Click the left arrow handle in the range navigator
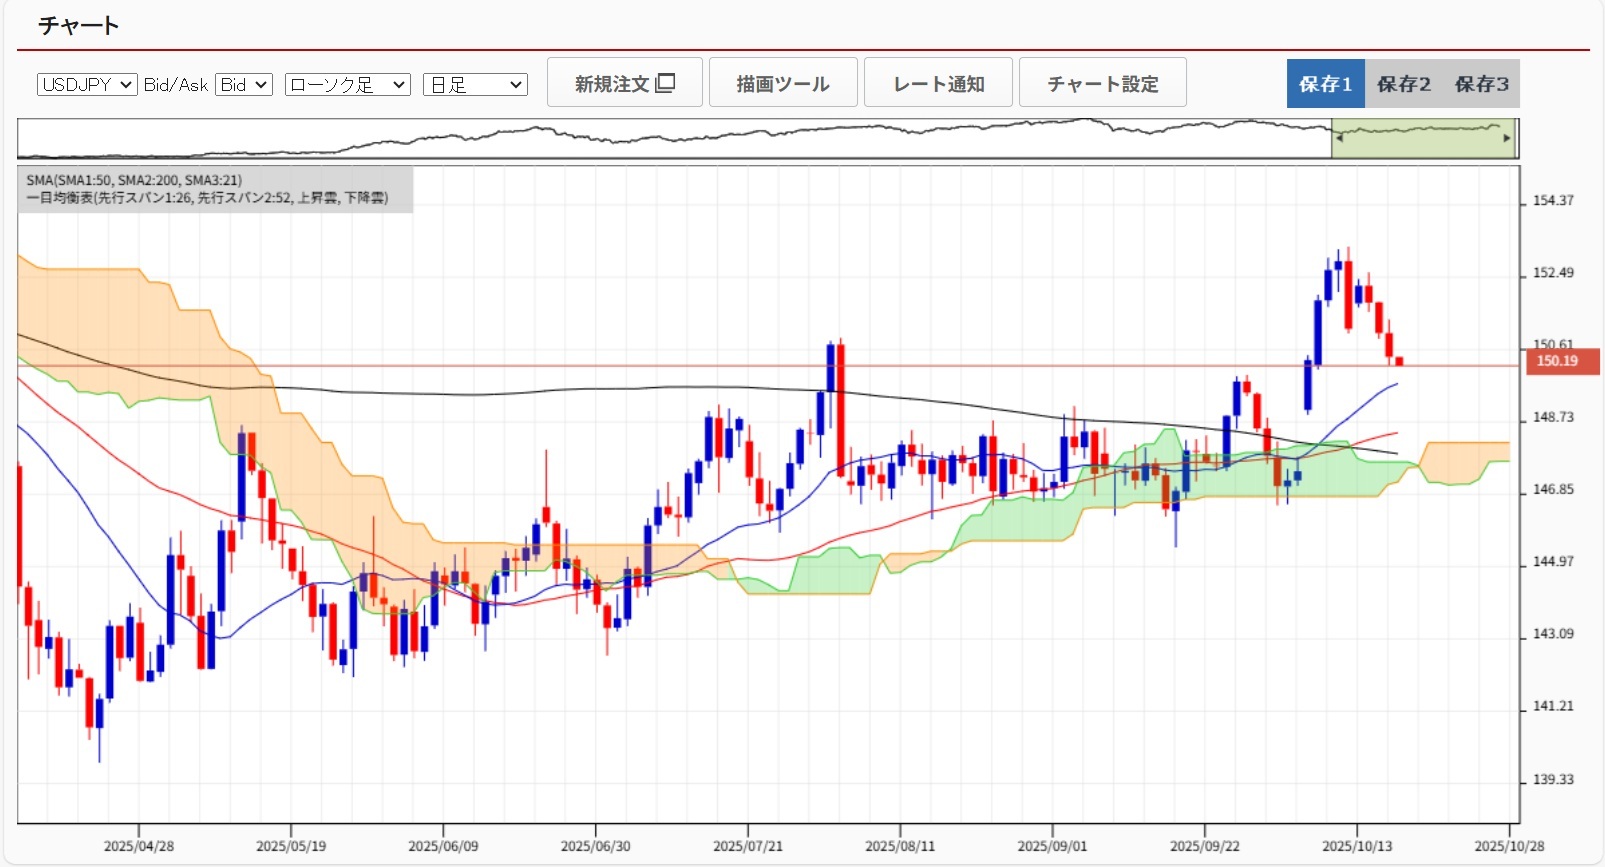Image resolution: width=1605 pixels, height=867 pixels. [x=1340, y=139]
